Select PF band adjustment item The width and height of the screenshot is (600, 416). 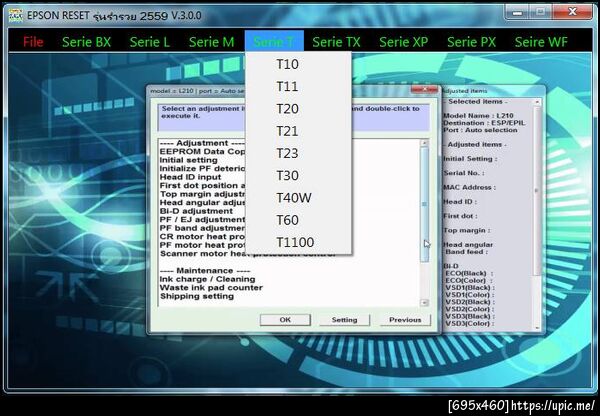202,228
